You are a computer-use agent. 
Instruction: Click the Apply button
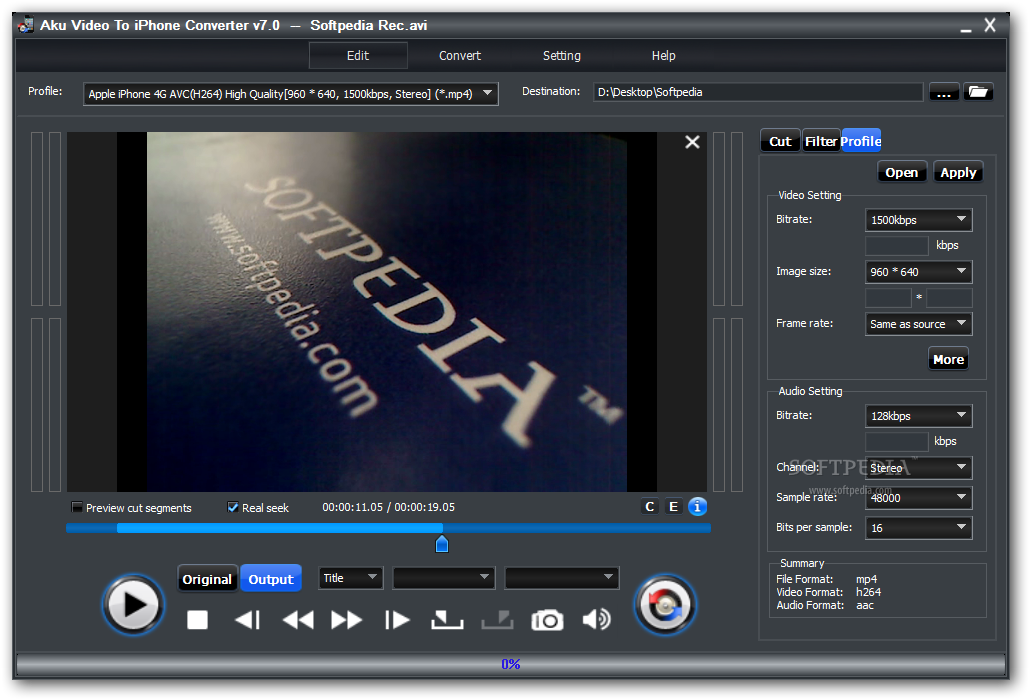pyautogui.click(x=958, y=172)
